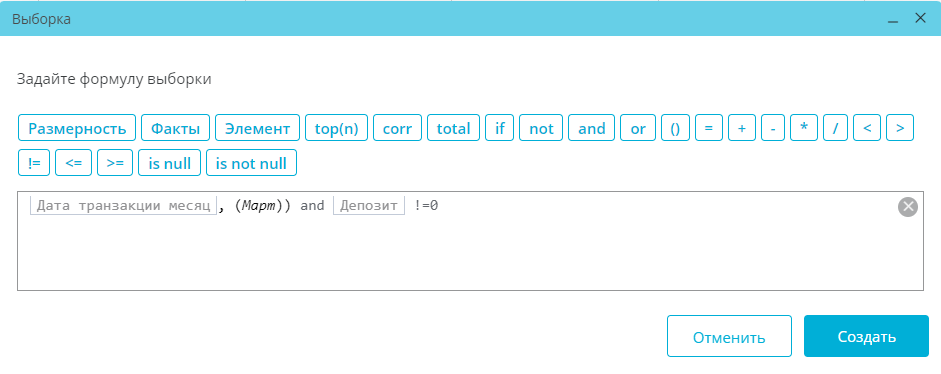The height and width of the screenshot is (374, 941).
Task: Cancel the dialog with Отменить
Action: coord(729,336)
